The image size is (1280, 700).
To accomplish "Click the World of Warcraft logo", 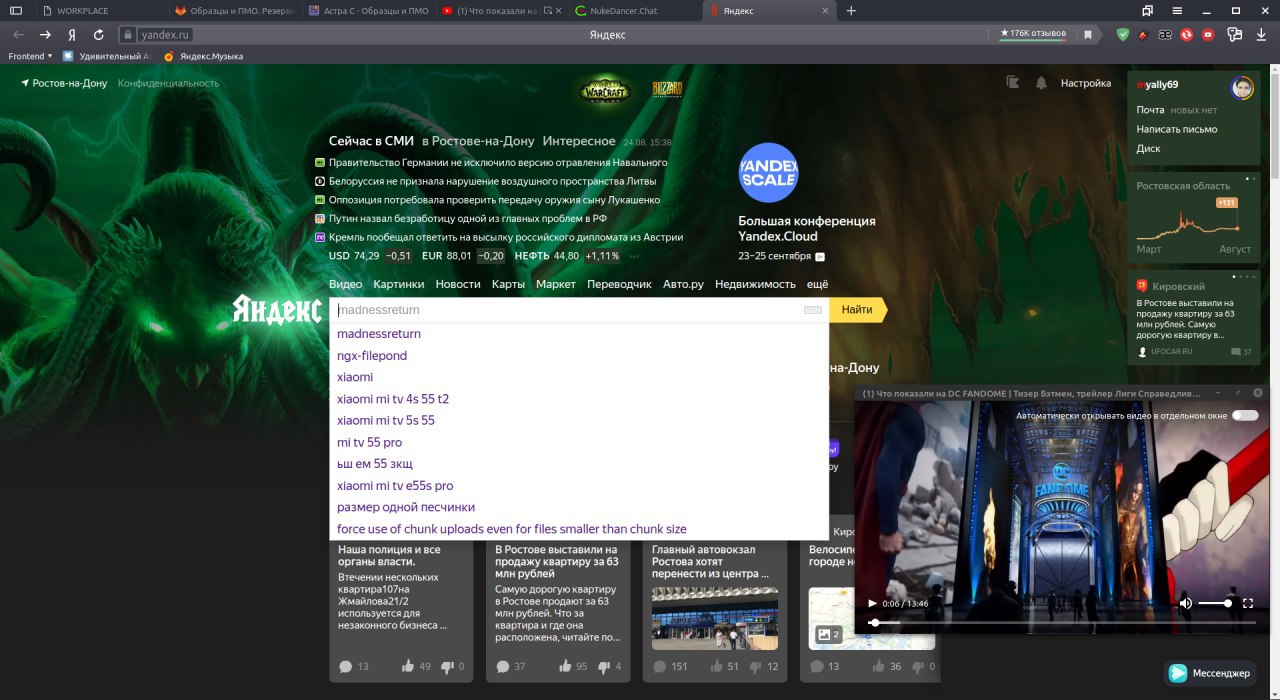I will pos(606,91).
